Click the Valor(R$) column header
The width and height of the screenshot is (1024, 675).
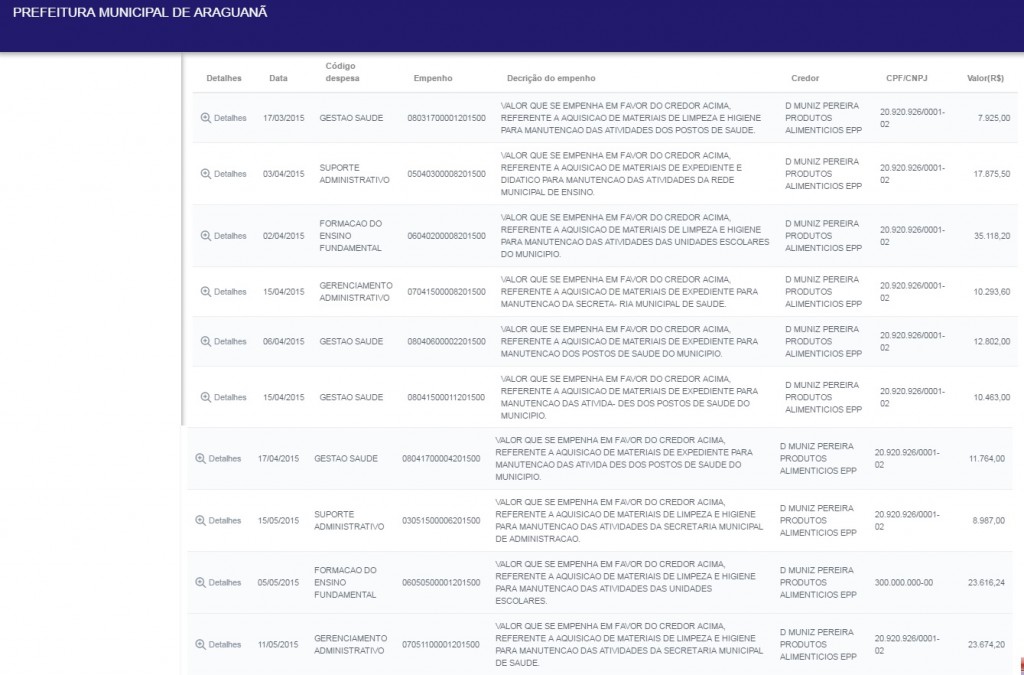(985, 78)
